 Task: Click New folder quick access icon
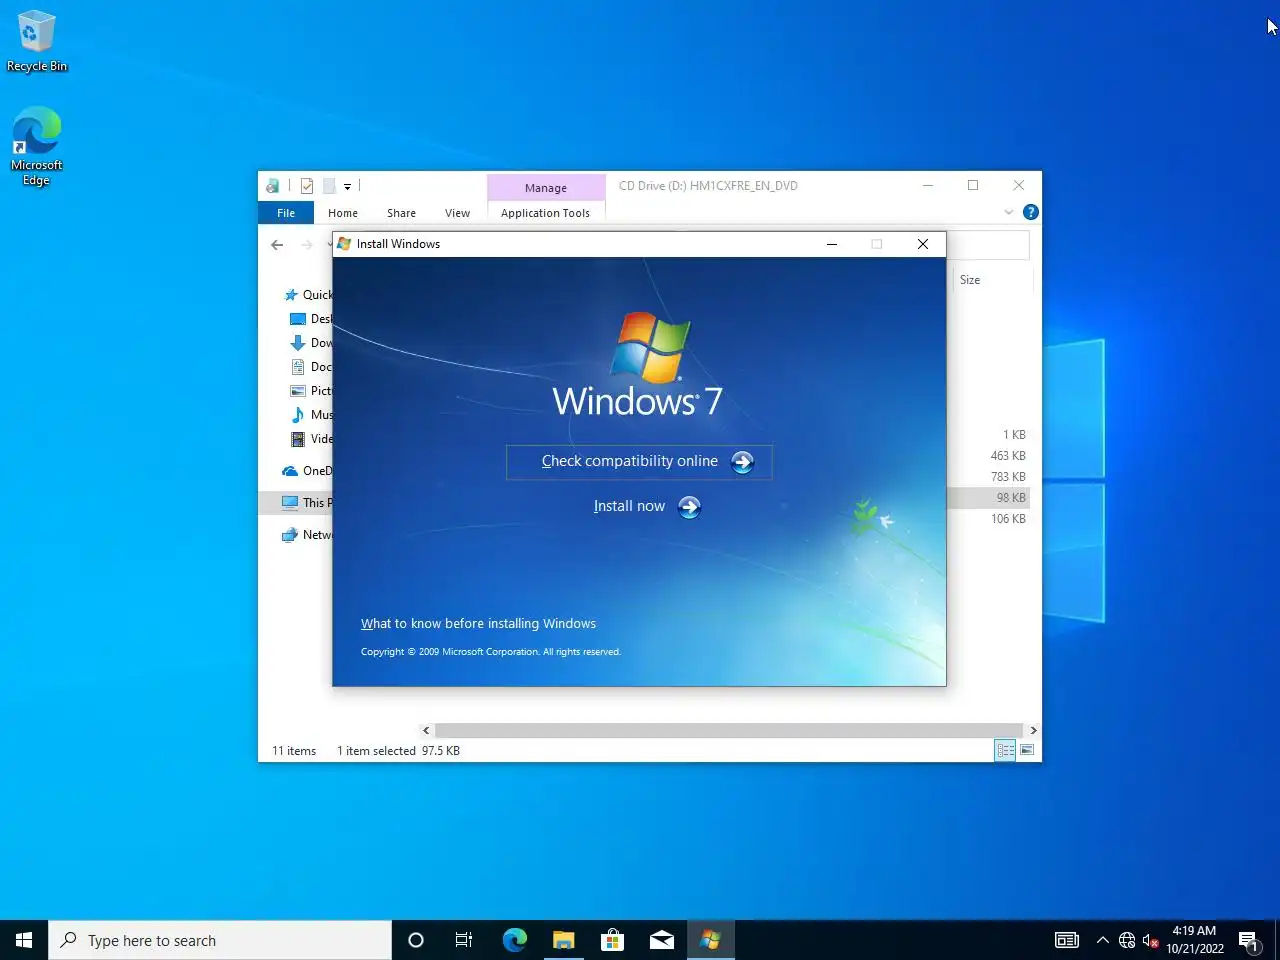pyautogui.click(x=329, y=186)
